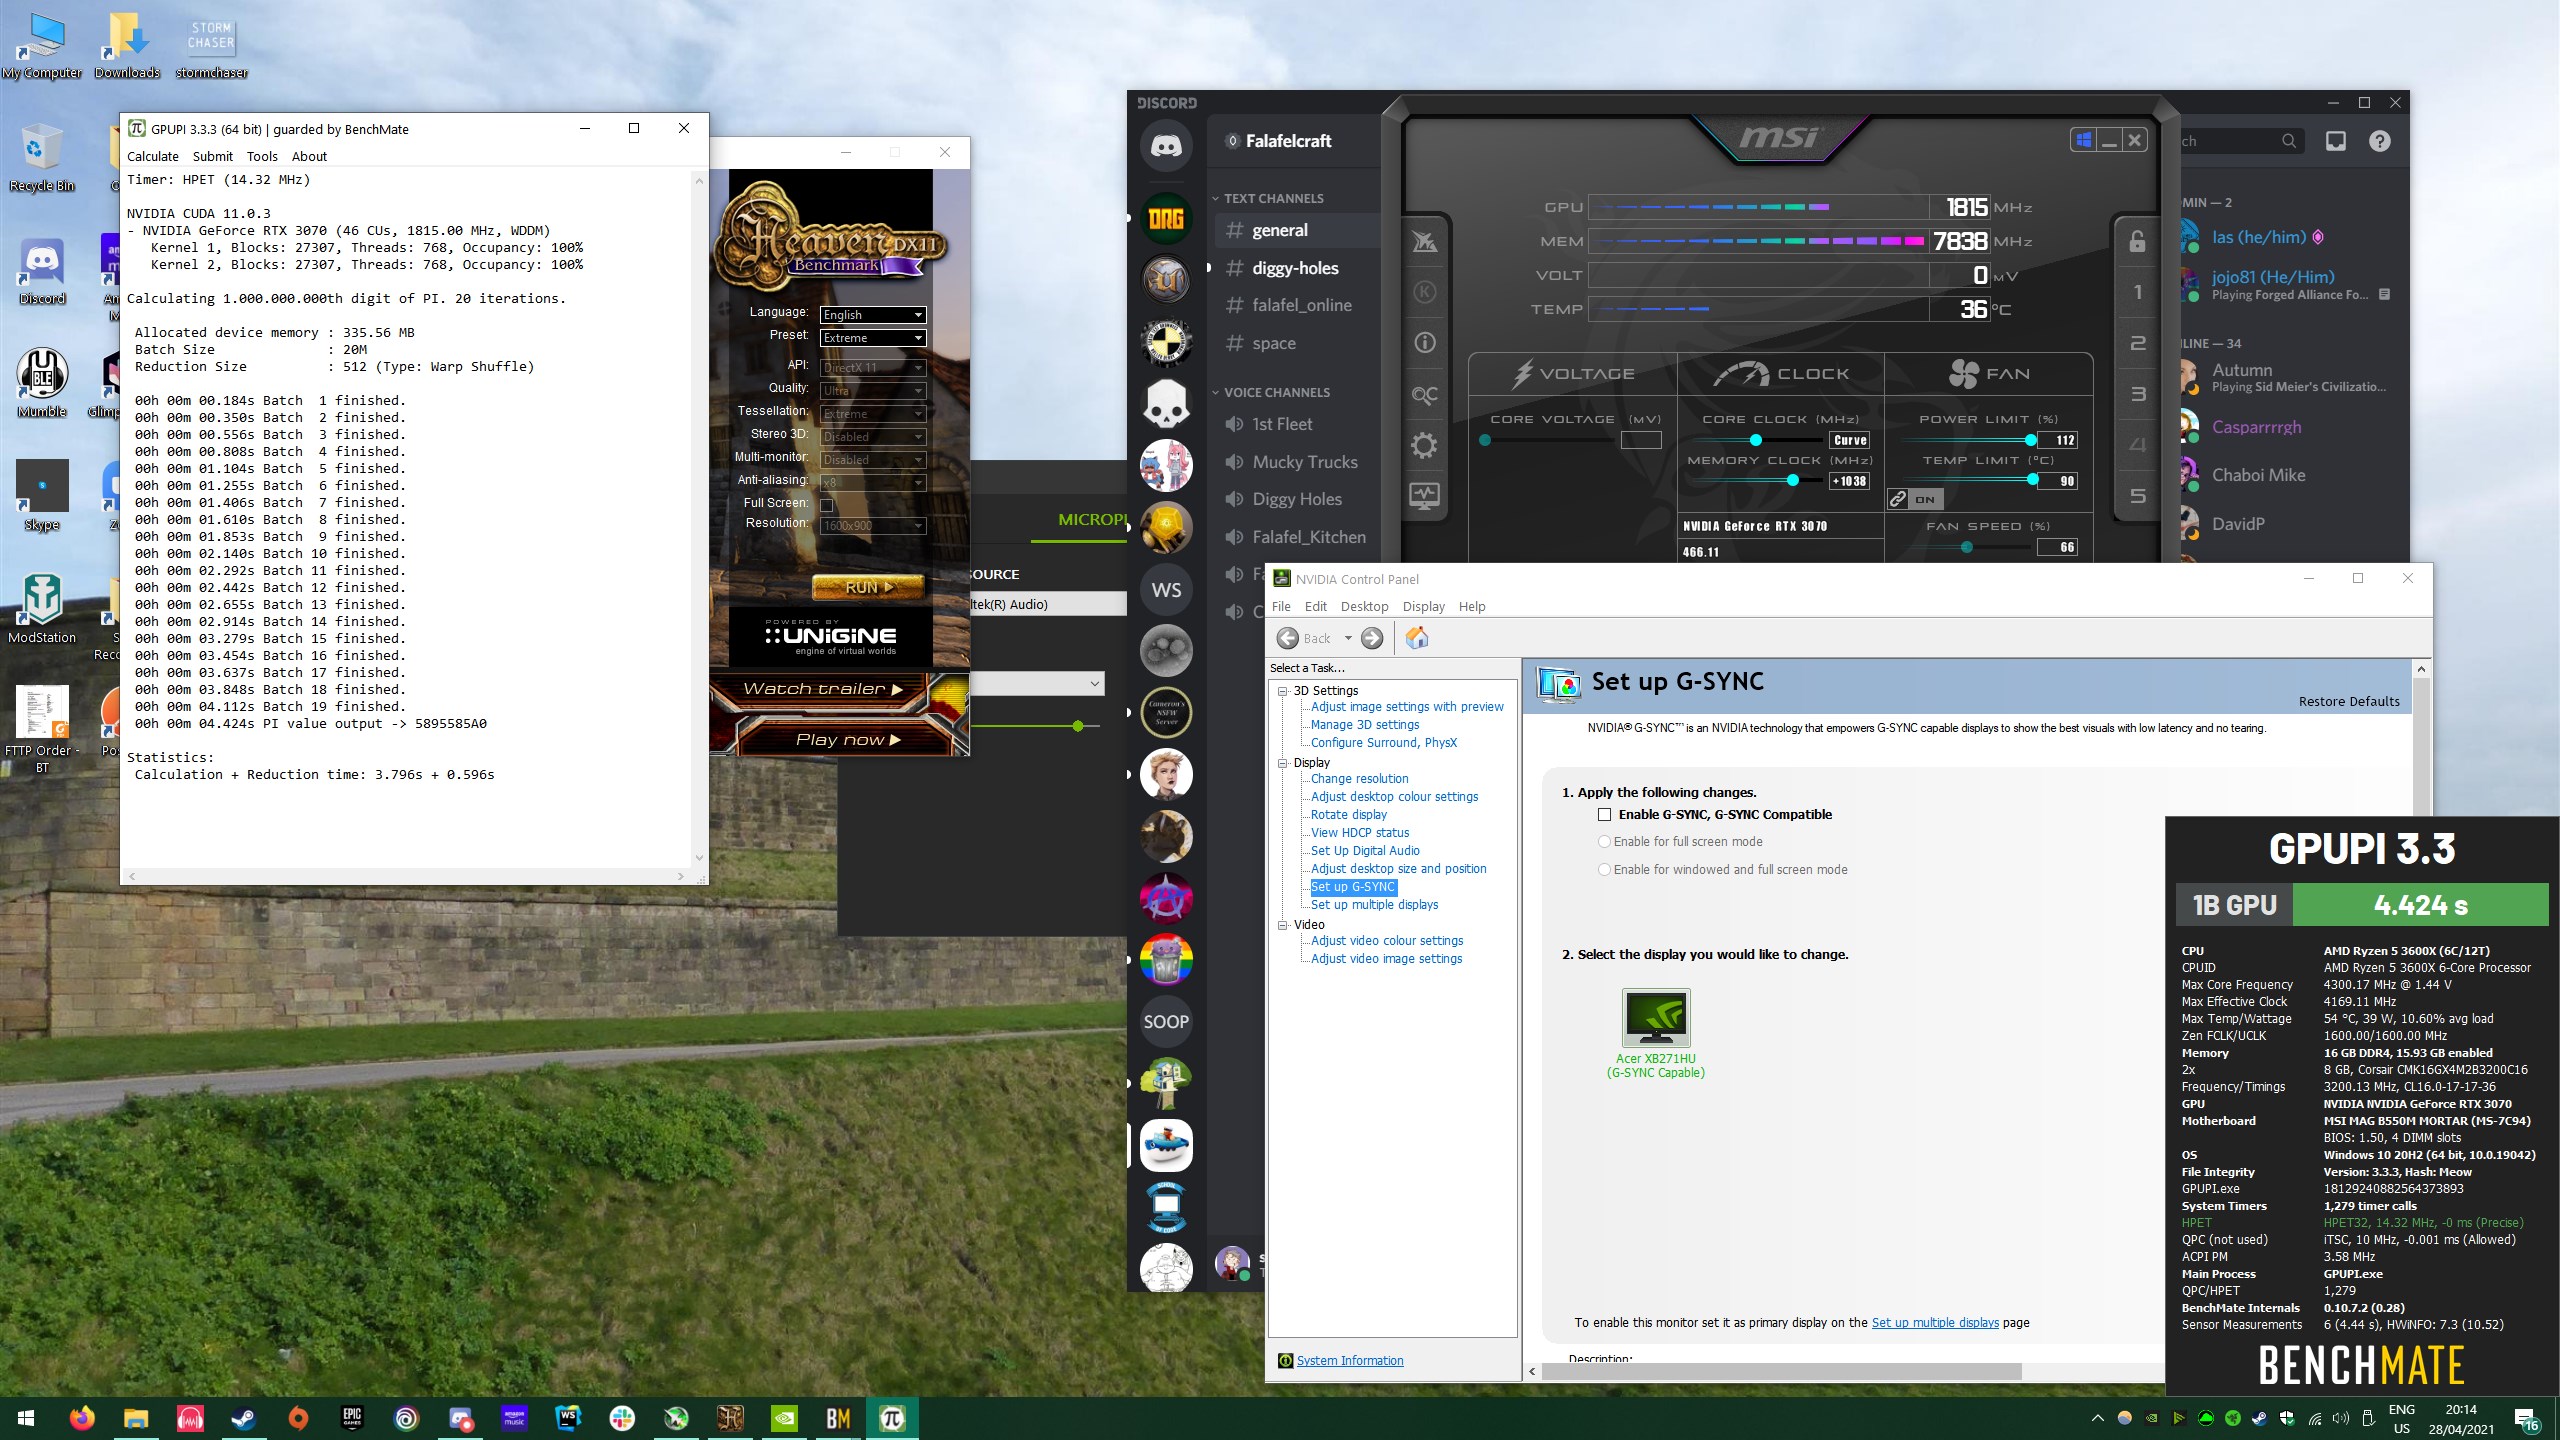Screen dimensions: 2560x1440
Task: Launch OC Scanner in Afterburner
Action: coord(1424,395)
